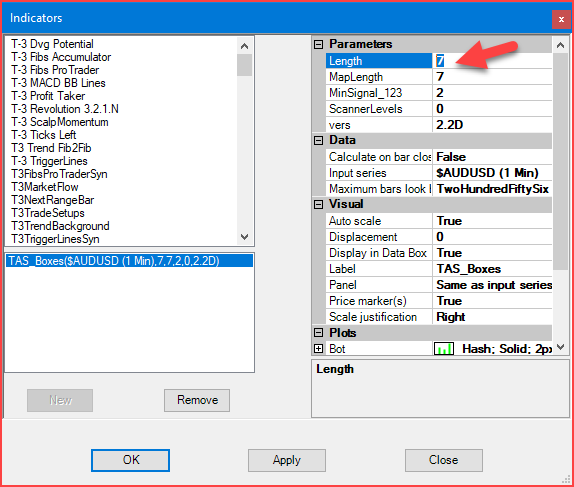The height and width of the screenshot is (487, 574).
Task: Collapse the Parameters section
Action: pyautogui.click(x=319, y=45)
